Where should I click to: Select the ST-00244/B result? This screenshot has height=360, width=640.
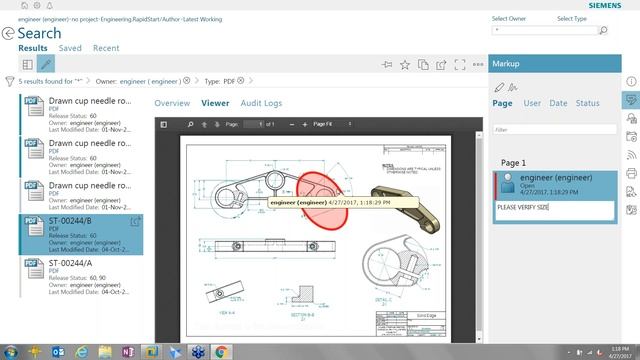coord(81,235)
